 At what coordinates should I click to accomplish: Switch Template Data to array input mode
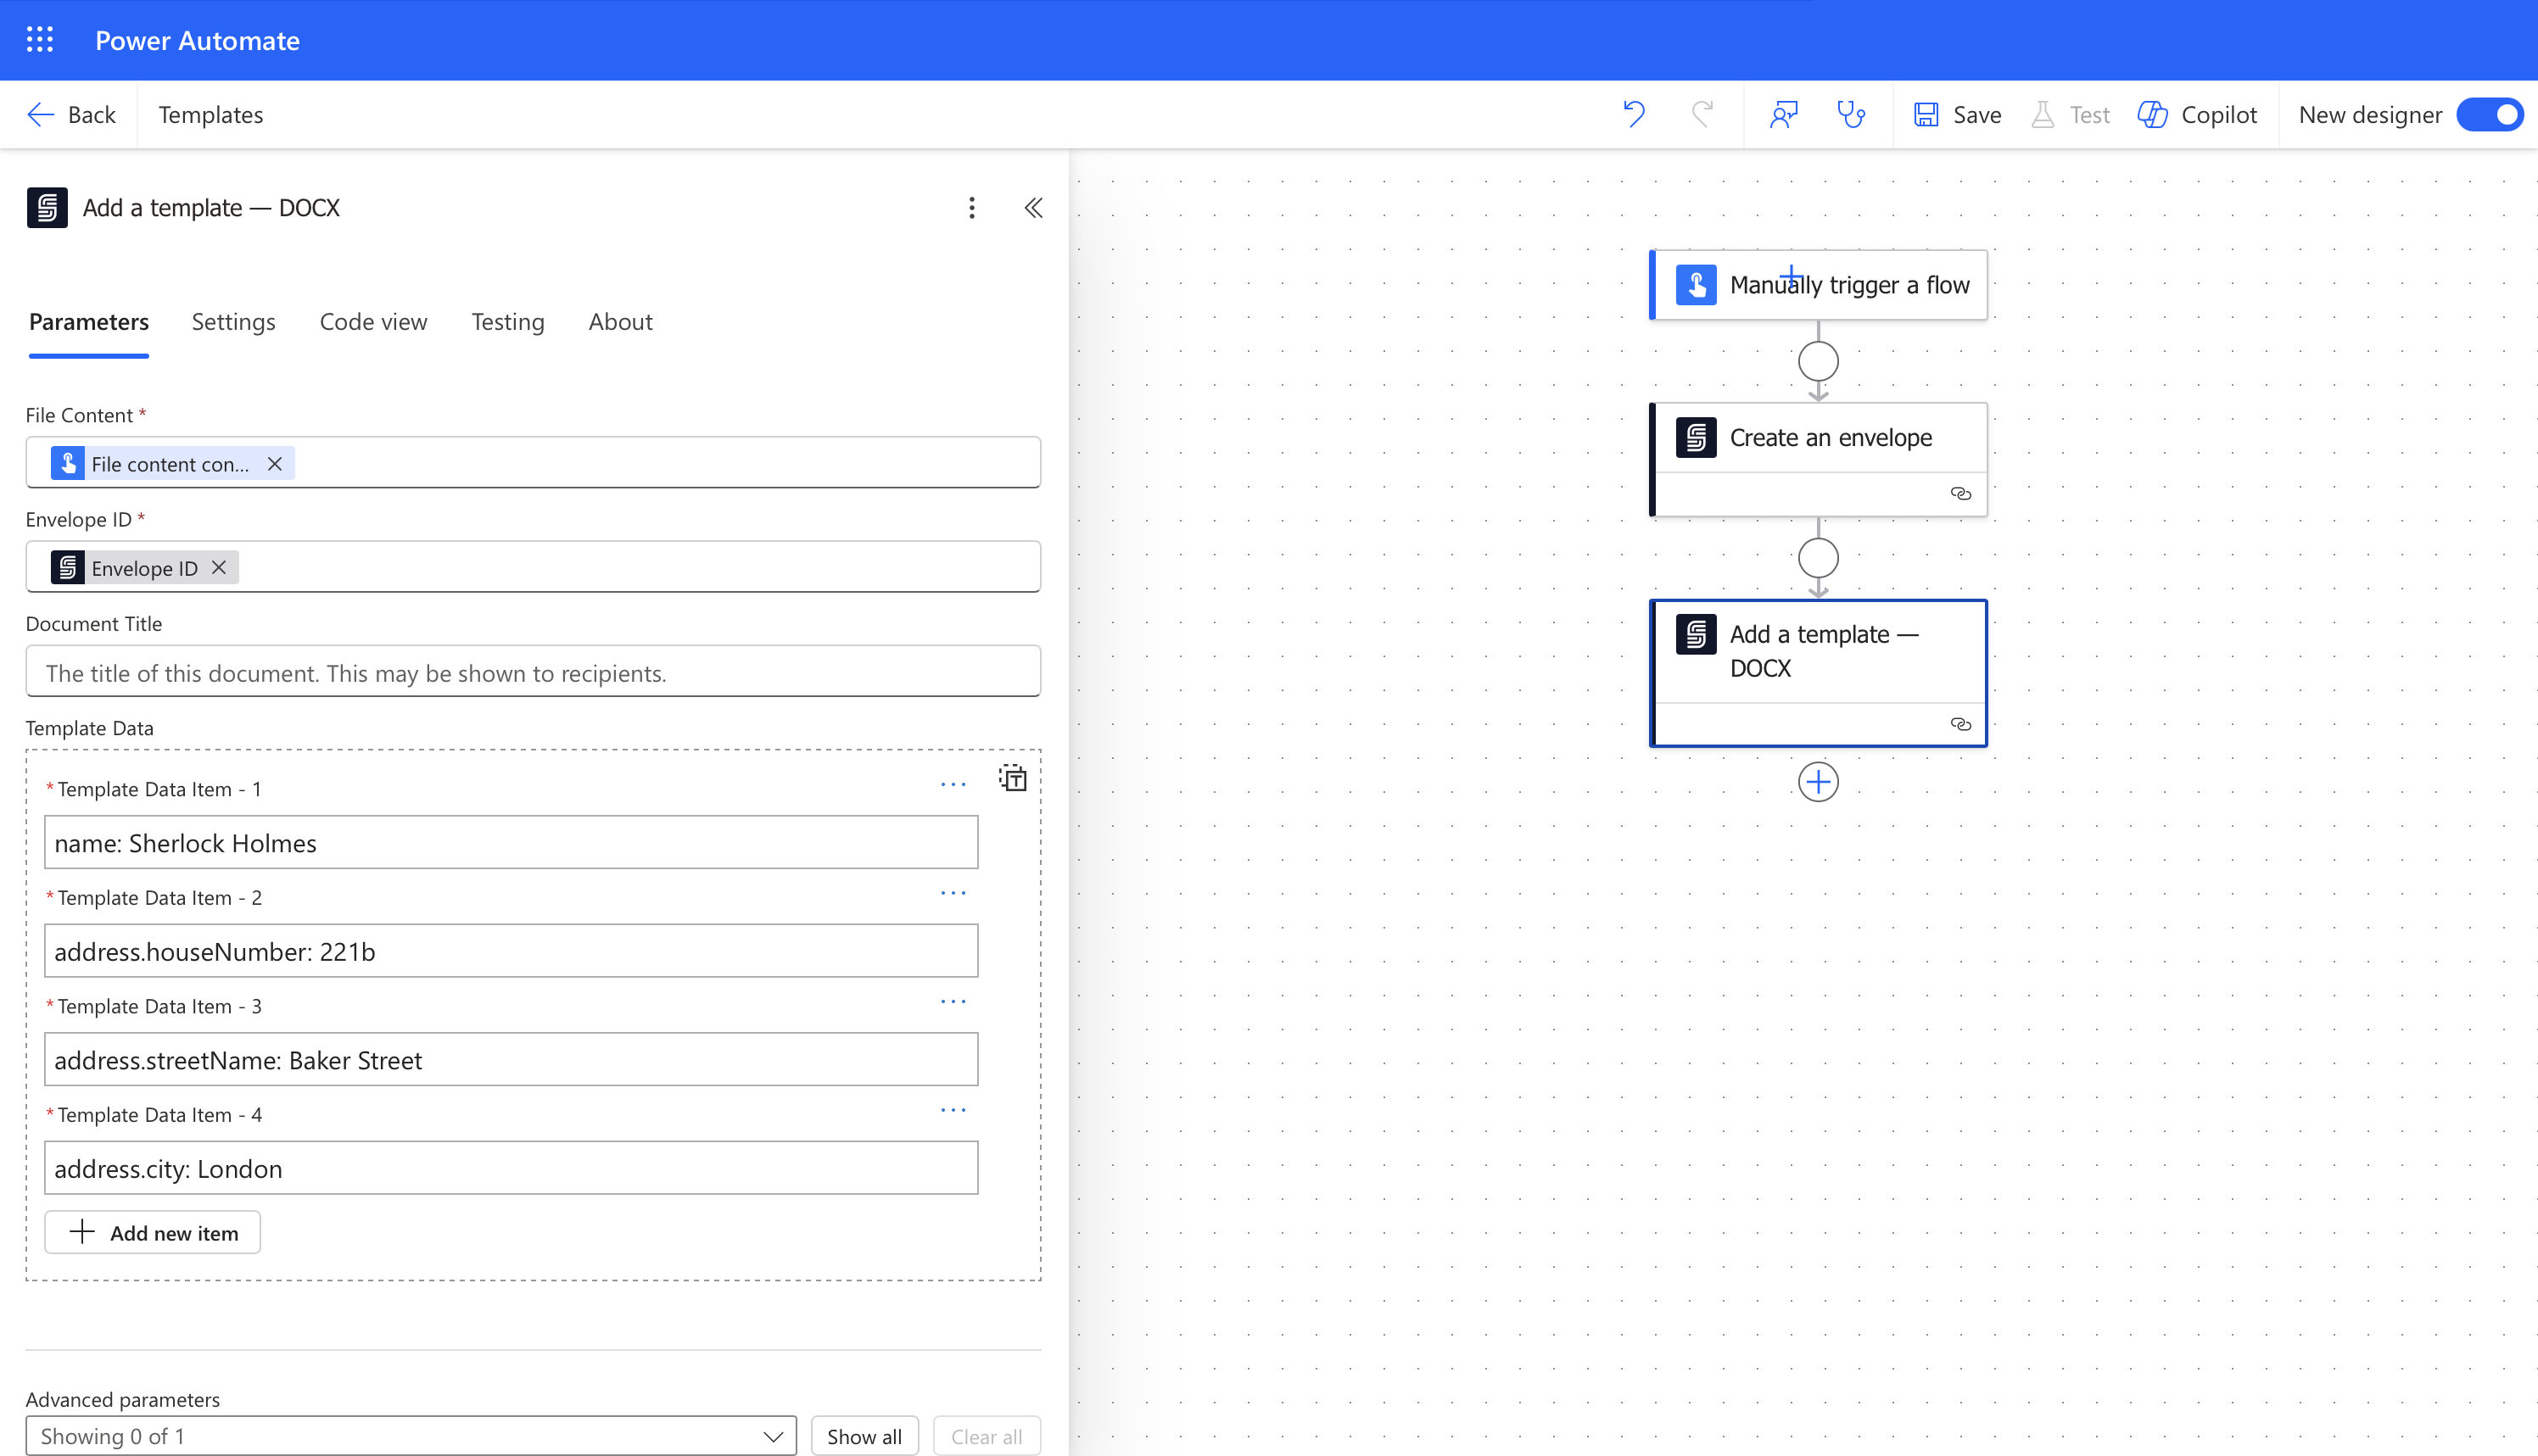click(x=1013, y=778)
